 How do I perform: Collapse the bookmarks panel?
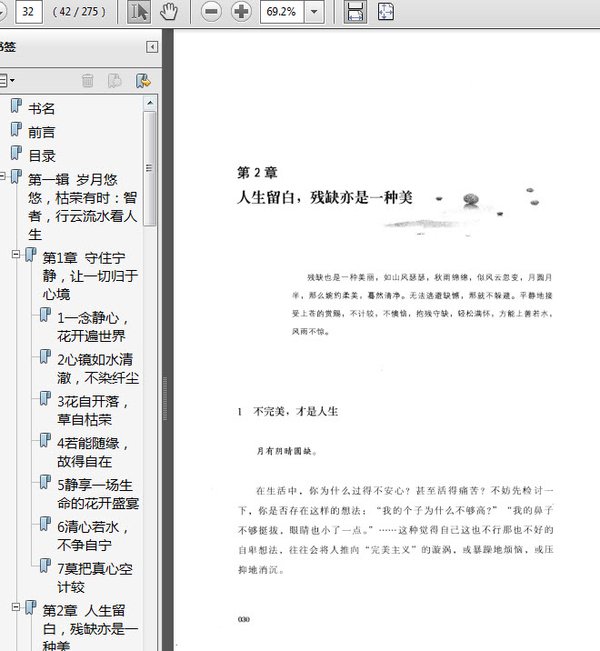pos(152,47)
